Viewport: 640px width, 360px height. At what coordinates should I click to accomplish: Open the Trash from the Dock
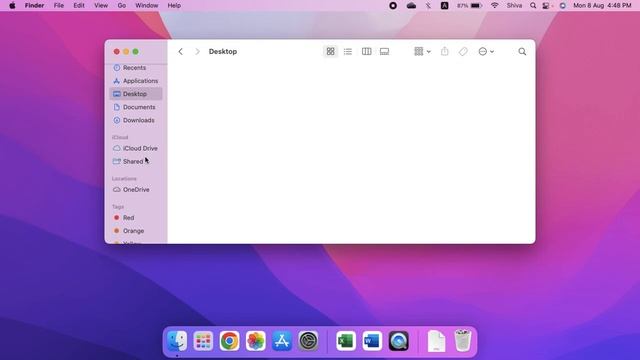tap(462, 341)
